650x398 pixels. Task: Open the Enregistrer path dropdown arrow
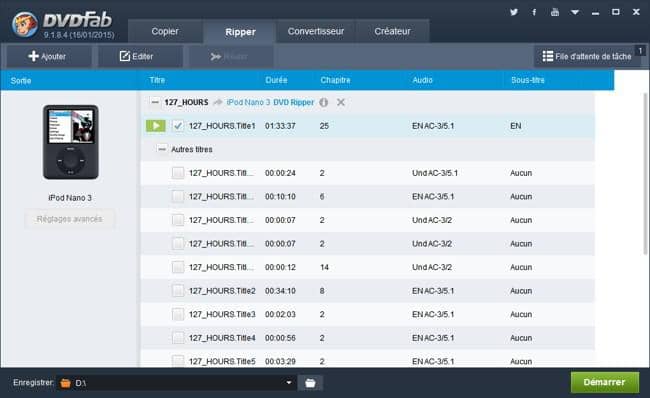[289, 383]
